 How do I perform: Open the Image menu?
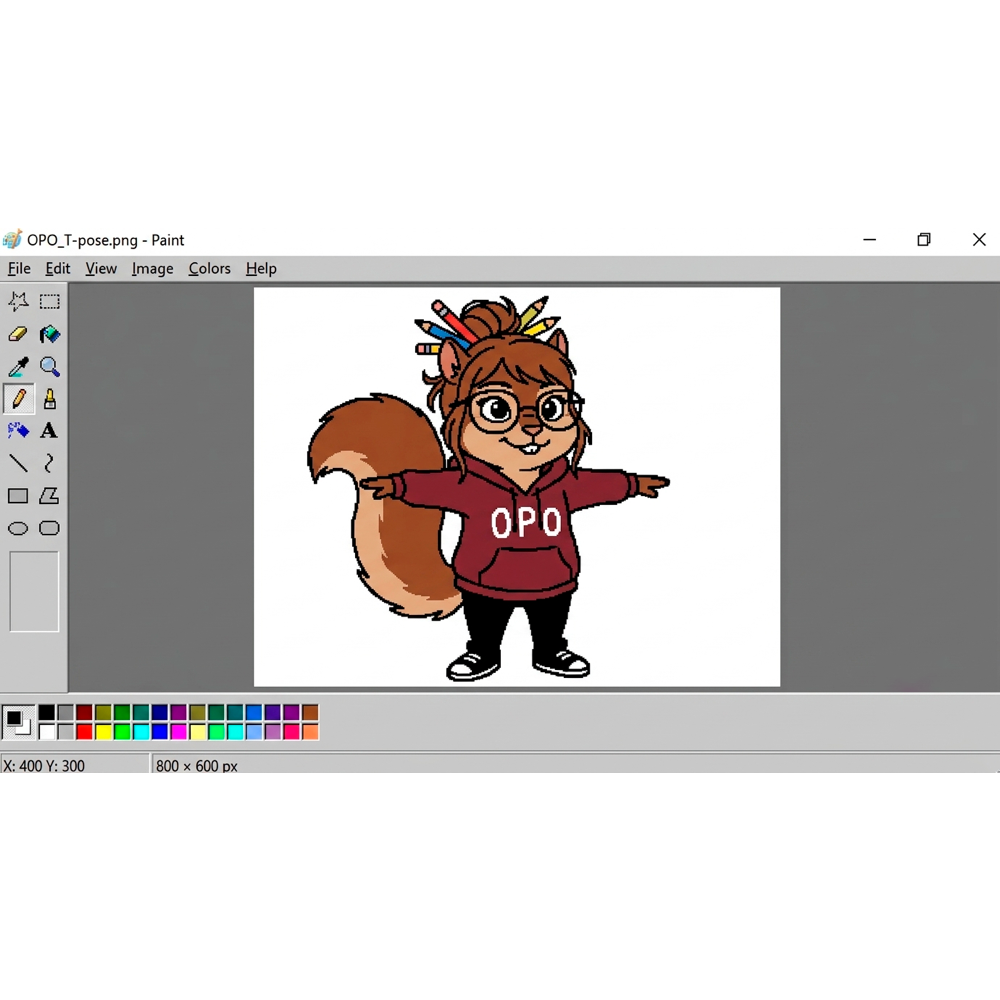152,268
